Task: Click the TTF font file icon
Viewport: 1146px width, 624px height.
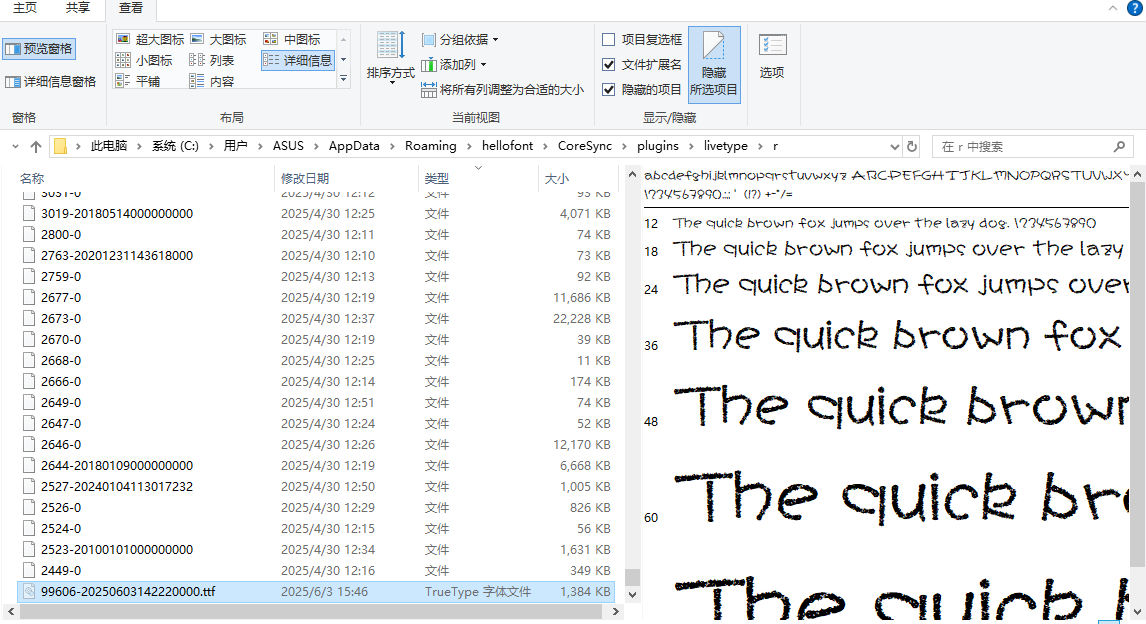Action: coord(29,592)
